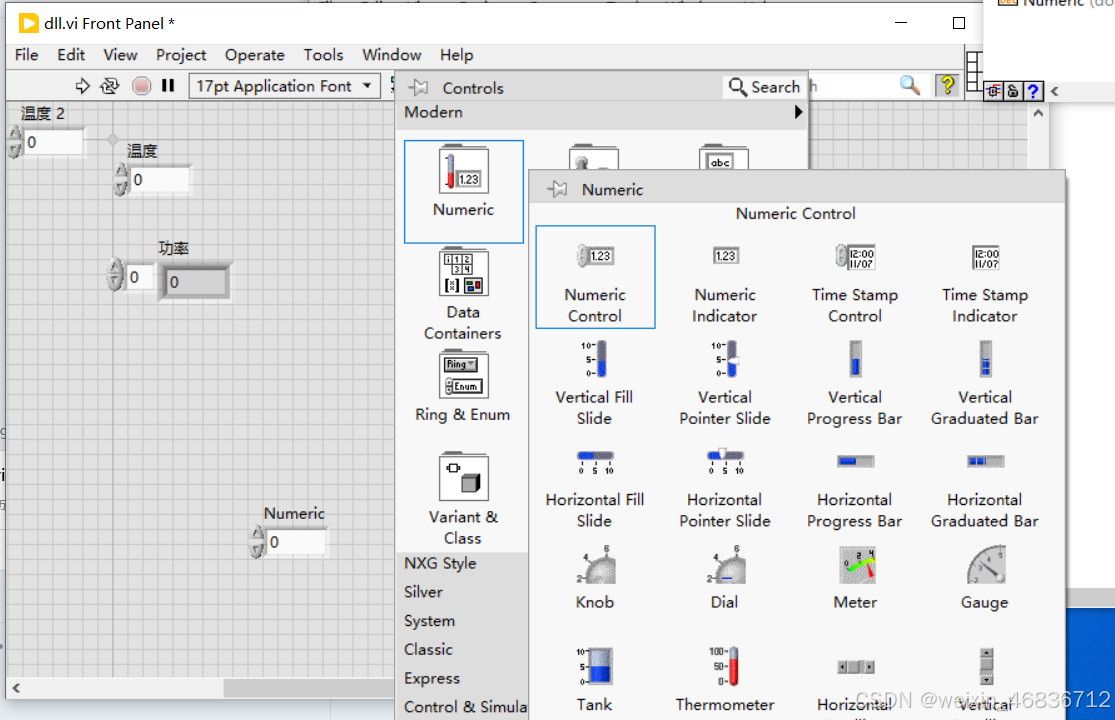Screen dimensions: 1115x720
Task: Choose the Vertical Pointer Slide control
Action: [725, 382]
